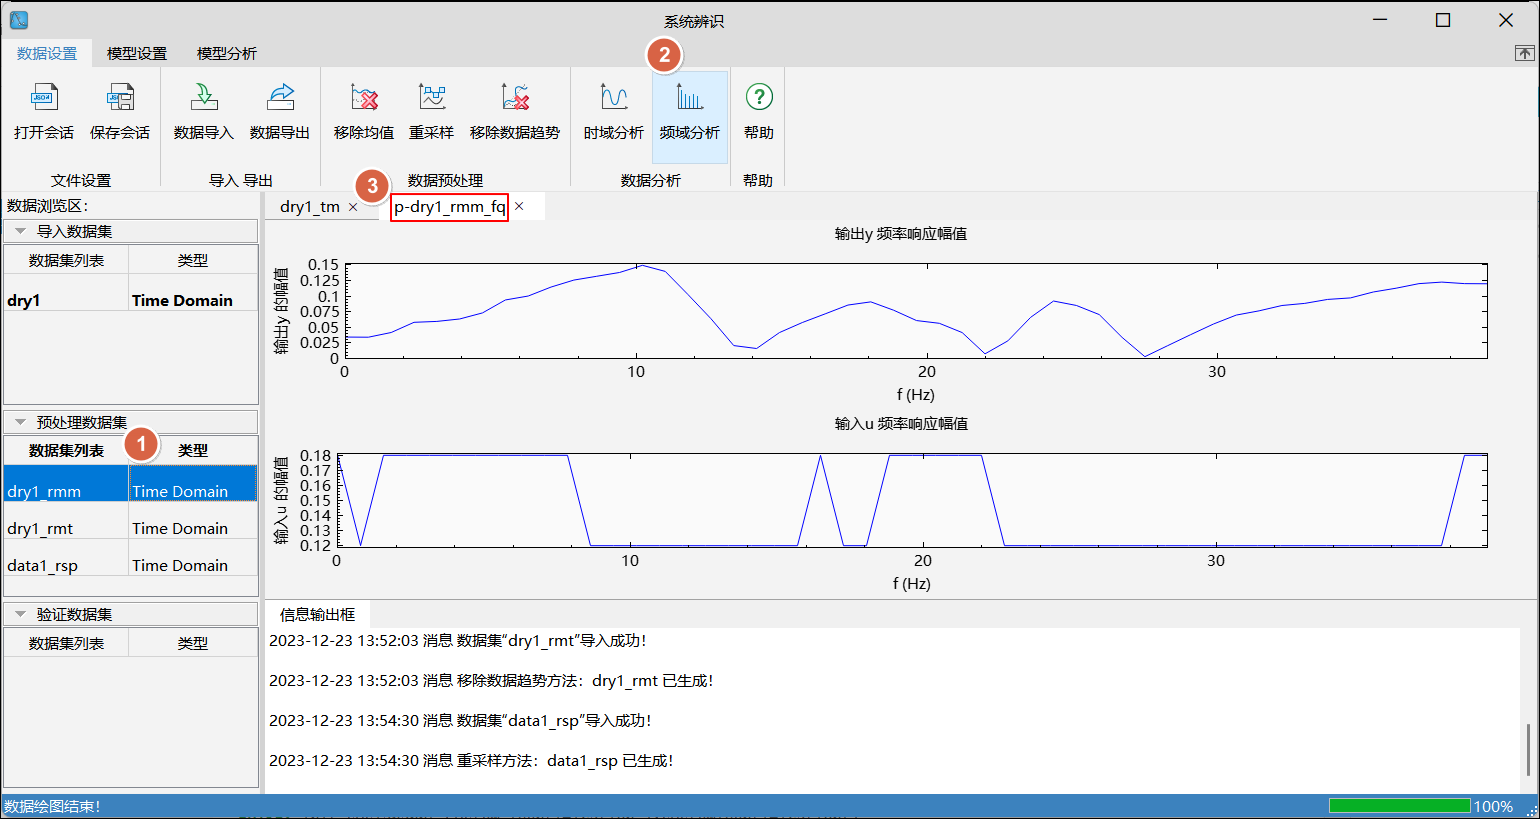Collapse the 导入数据集 section
Screen dimensions: 1540x819
click(20, 231)
